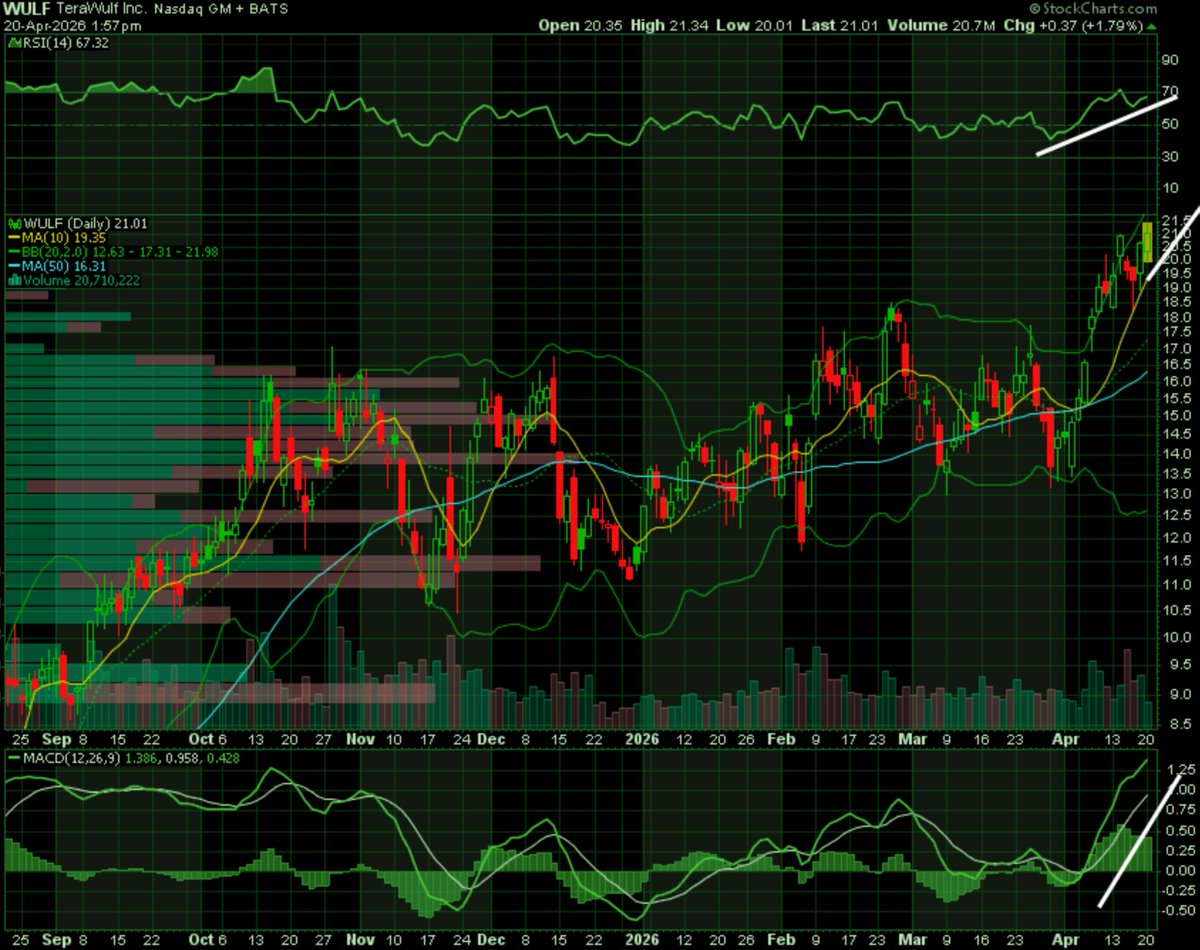Screen dimensions: 1200x950
Task: Click the Nov label under MACD panel
Action: click(360, 942)
